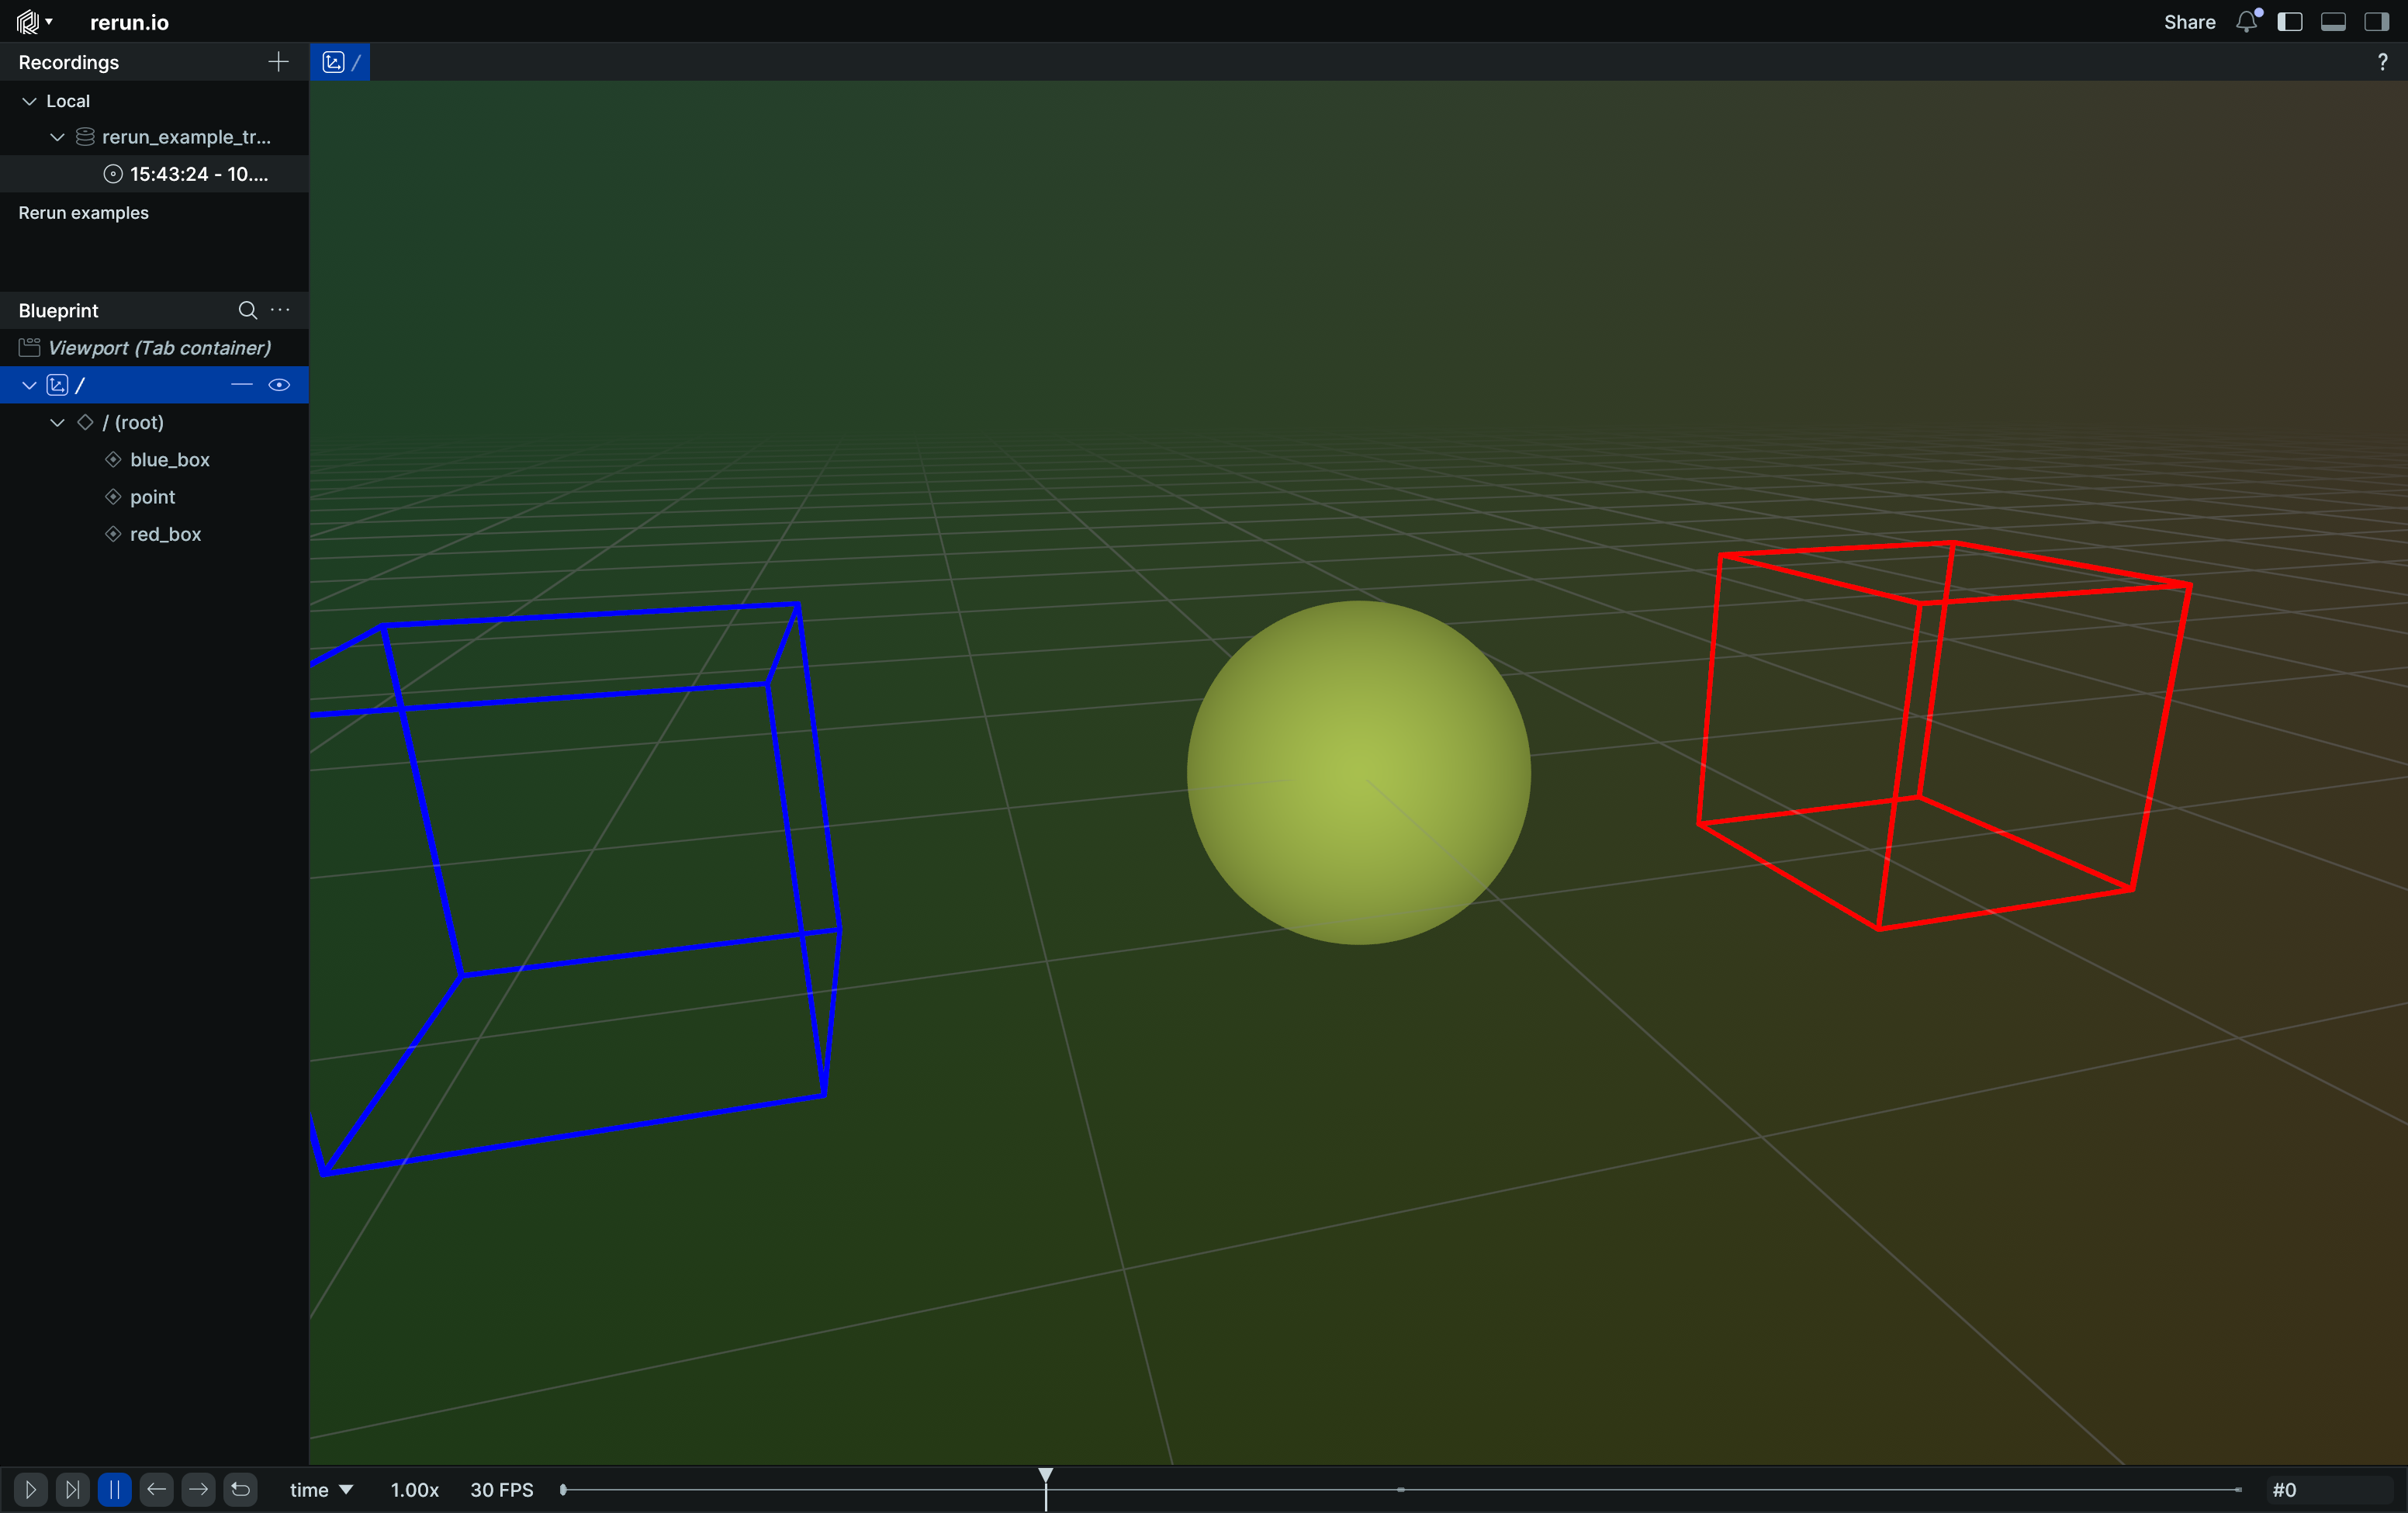
Task: Open notifications bell icon
Action: pyautogui.click(x=2247, y=22)
